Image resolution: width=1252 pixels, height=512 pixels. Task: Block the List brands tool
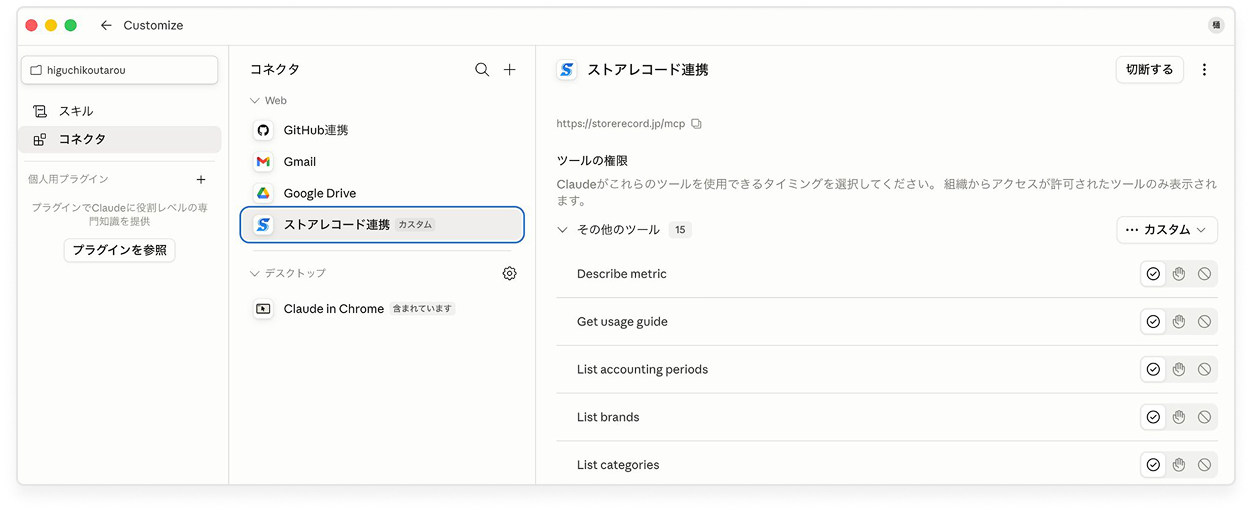pos(1204,417)
